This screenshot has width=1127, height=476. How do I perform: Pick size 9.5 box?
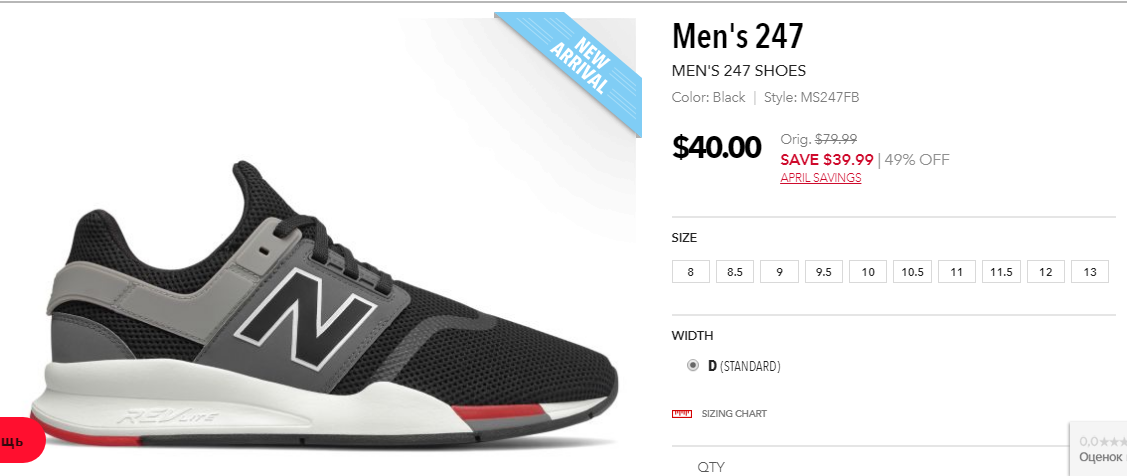(824, 272)
